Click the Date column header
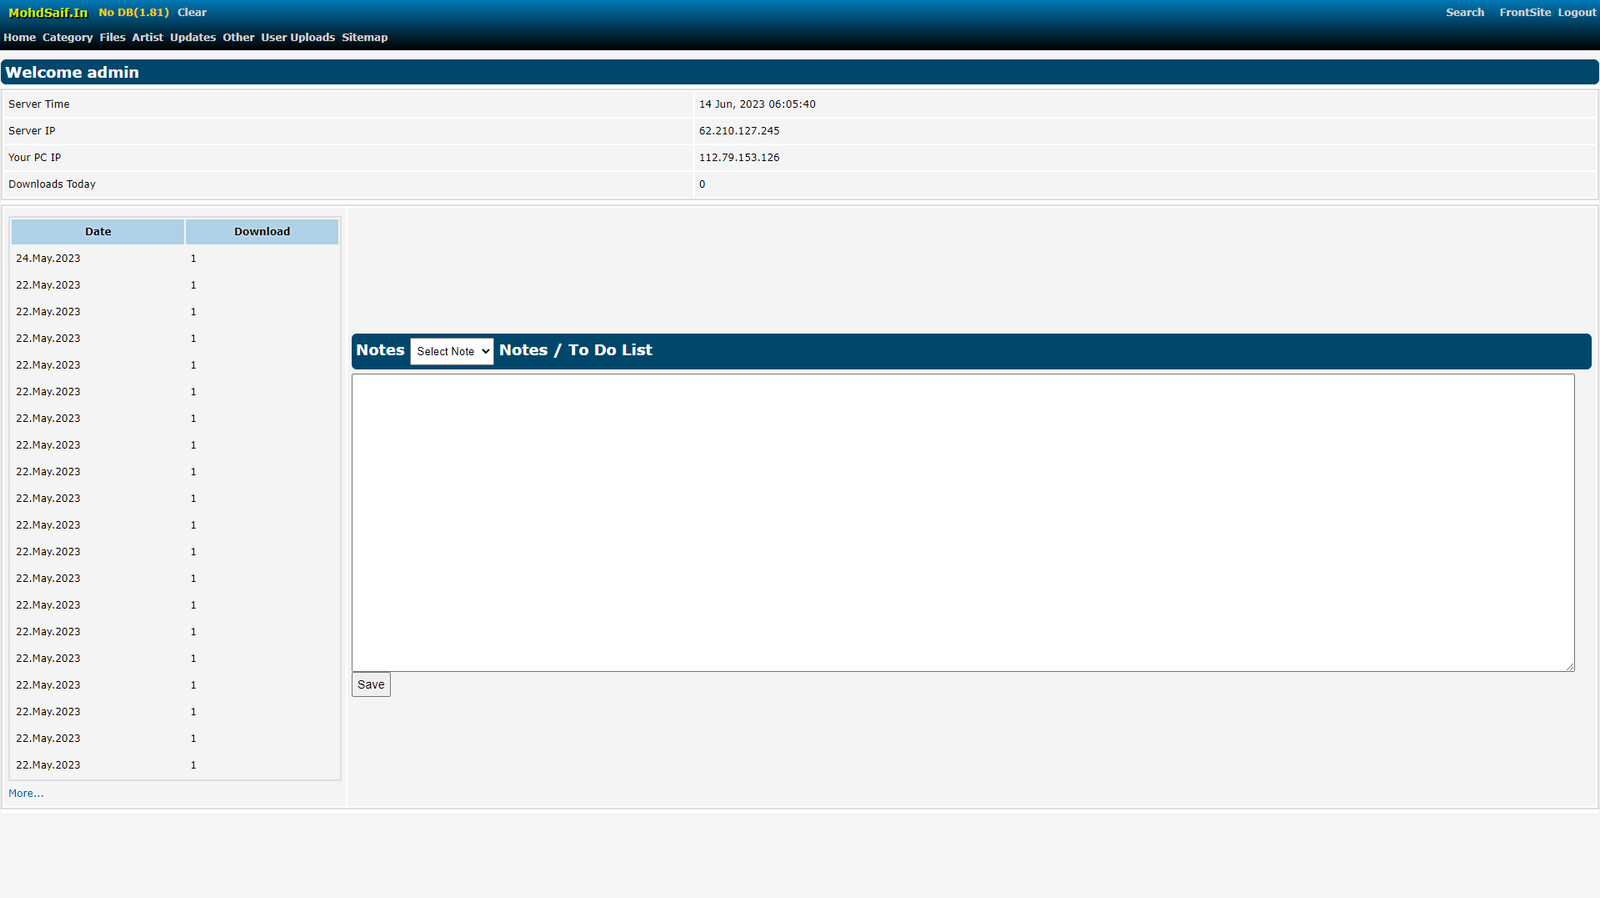Image resolution: width=1600 pixels, height=898 pixels. [98, 231]
